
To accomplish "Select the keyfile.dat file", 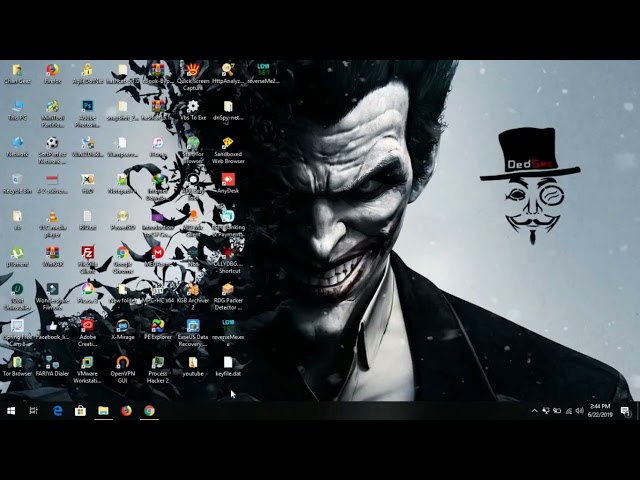I will (228, 366).
